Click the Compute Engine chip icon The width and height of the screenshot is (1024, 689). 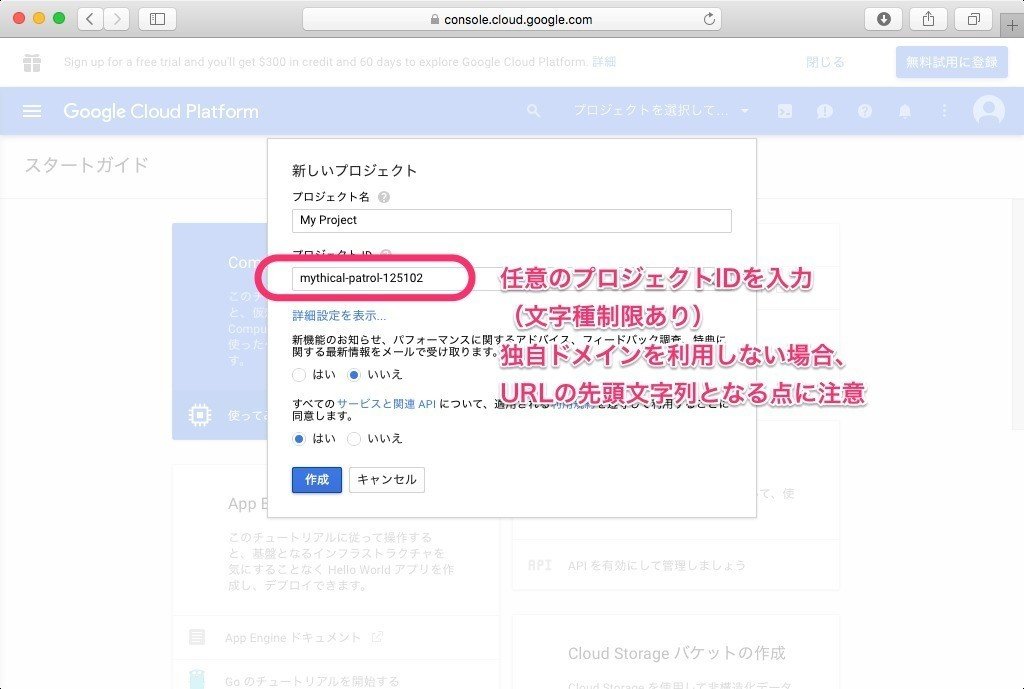tap(199, 415)
